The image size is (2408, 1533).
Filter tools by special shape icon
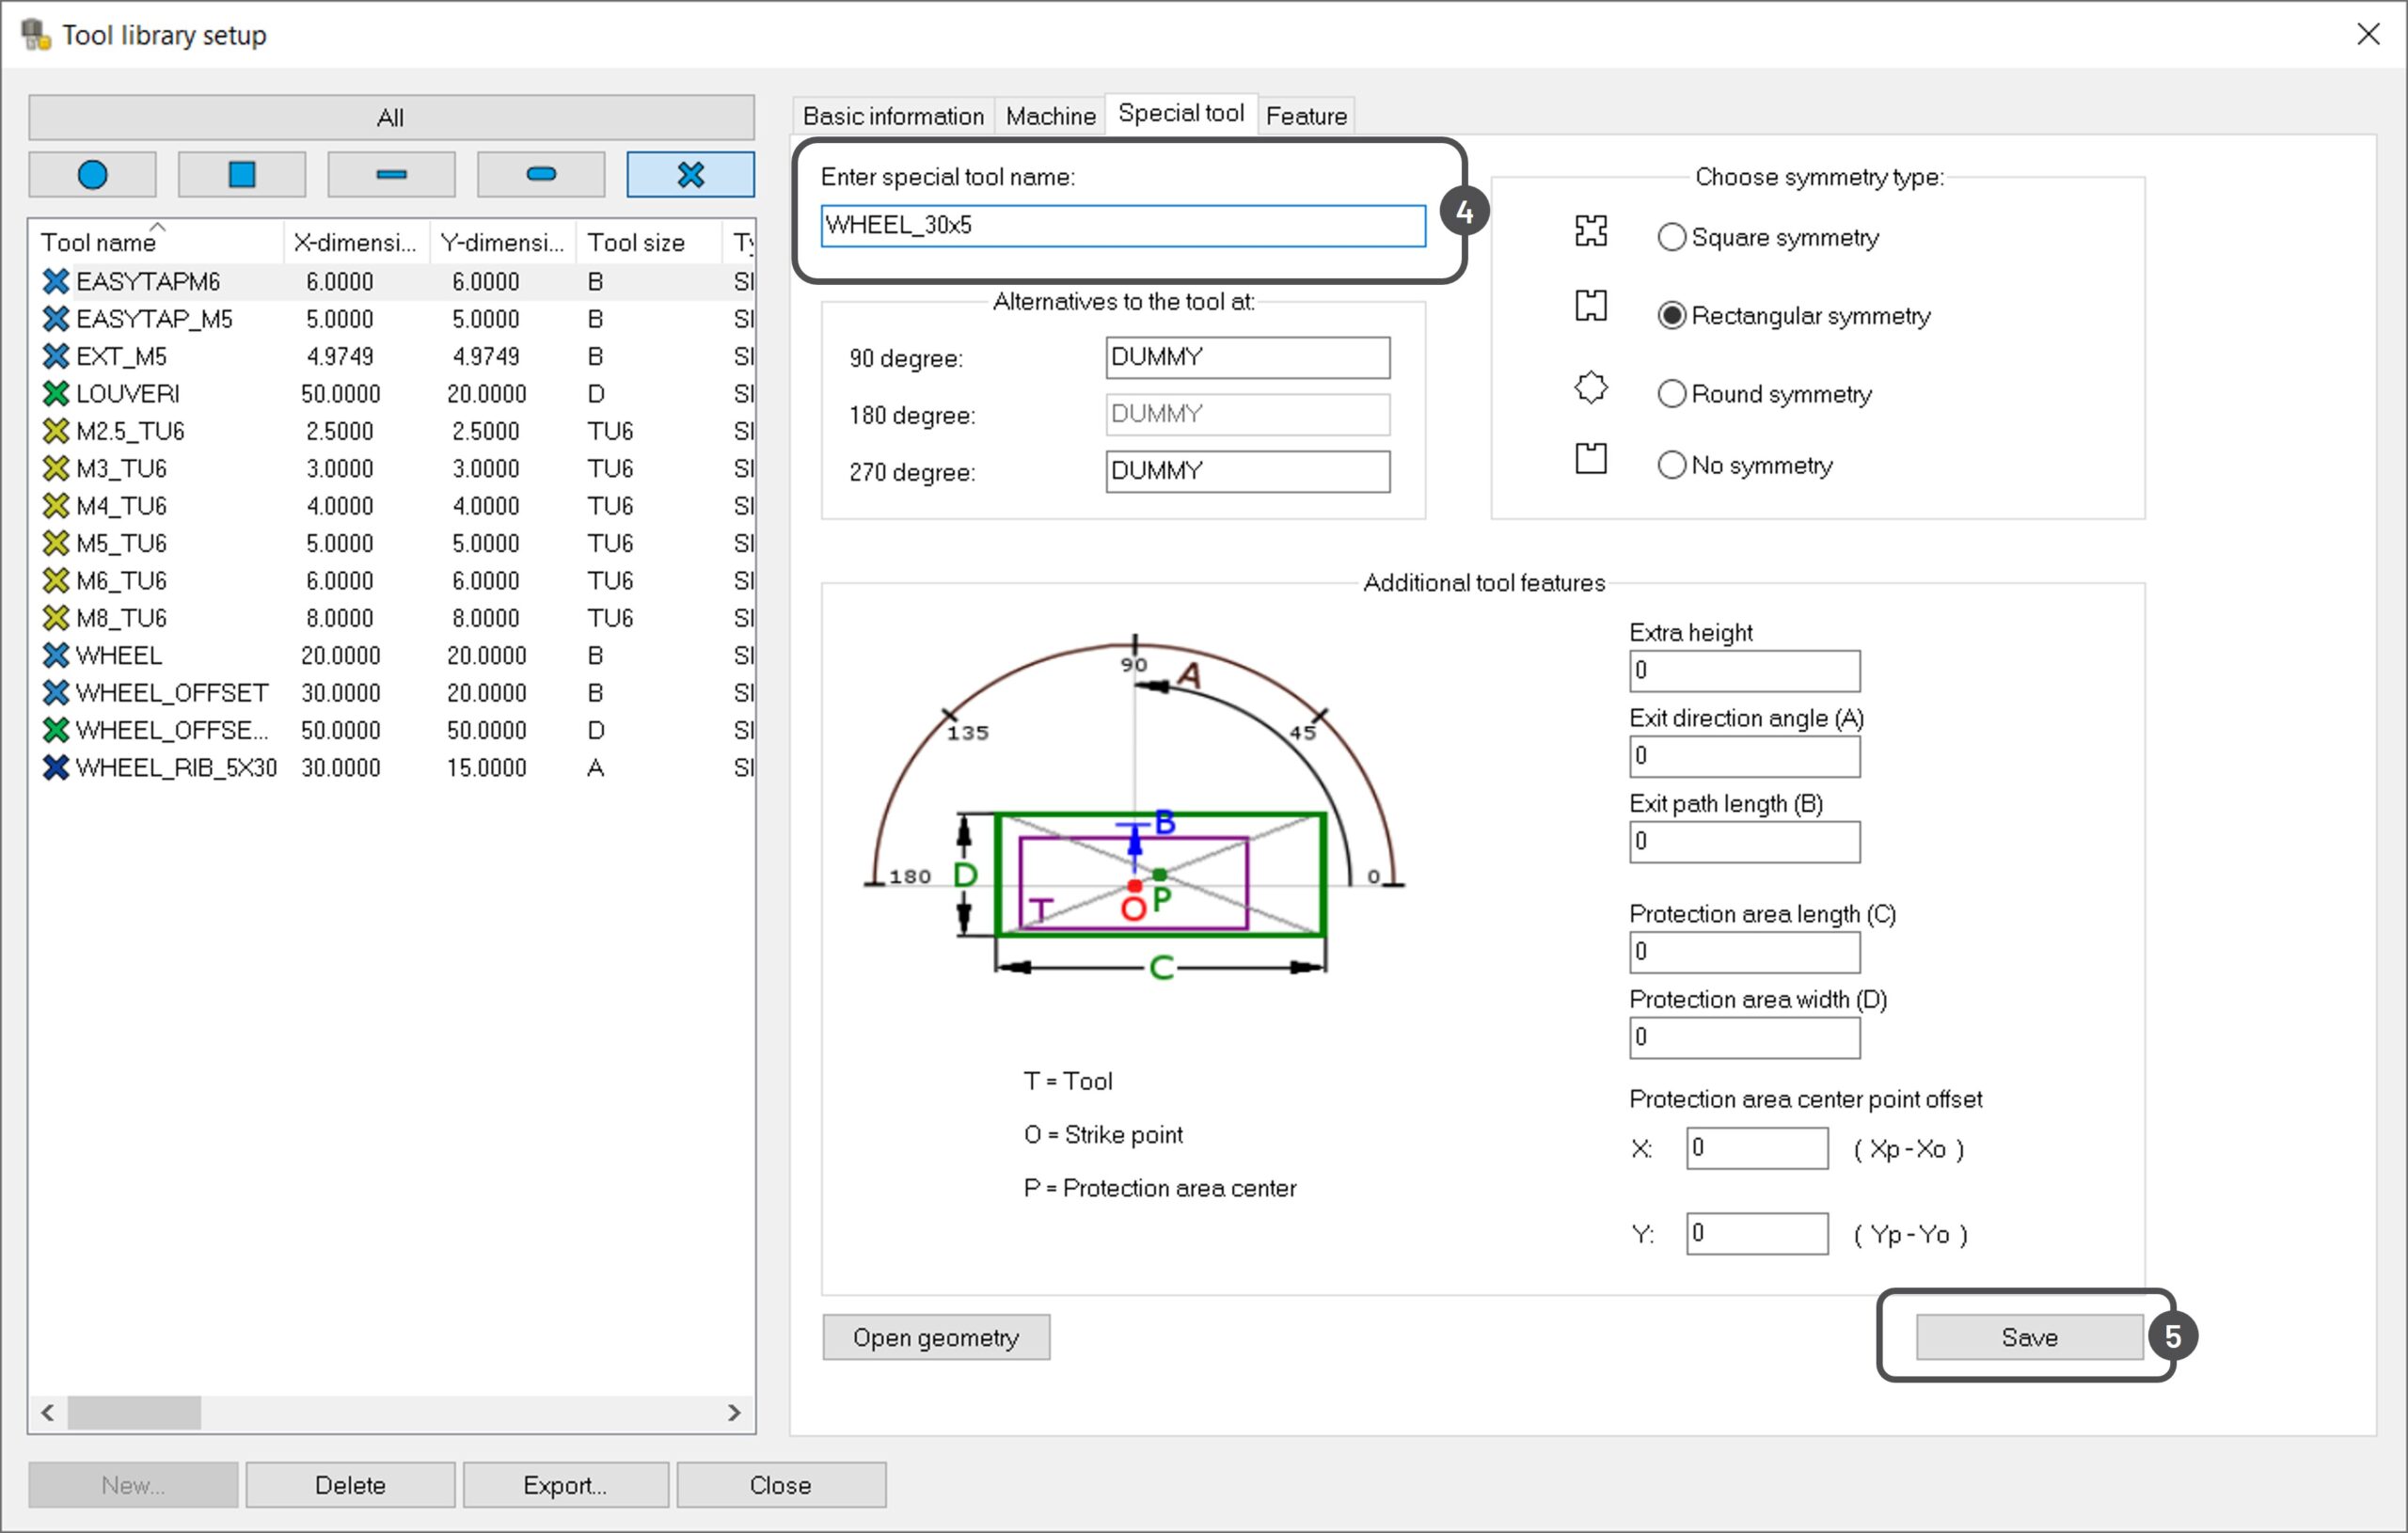click(690, 175)
